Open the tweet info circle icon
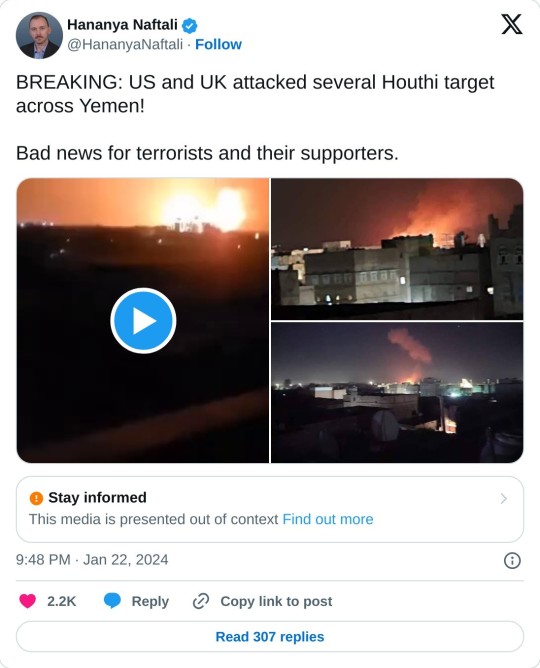This screenshot has height=668, width=540. [512, 560]
